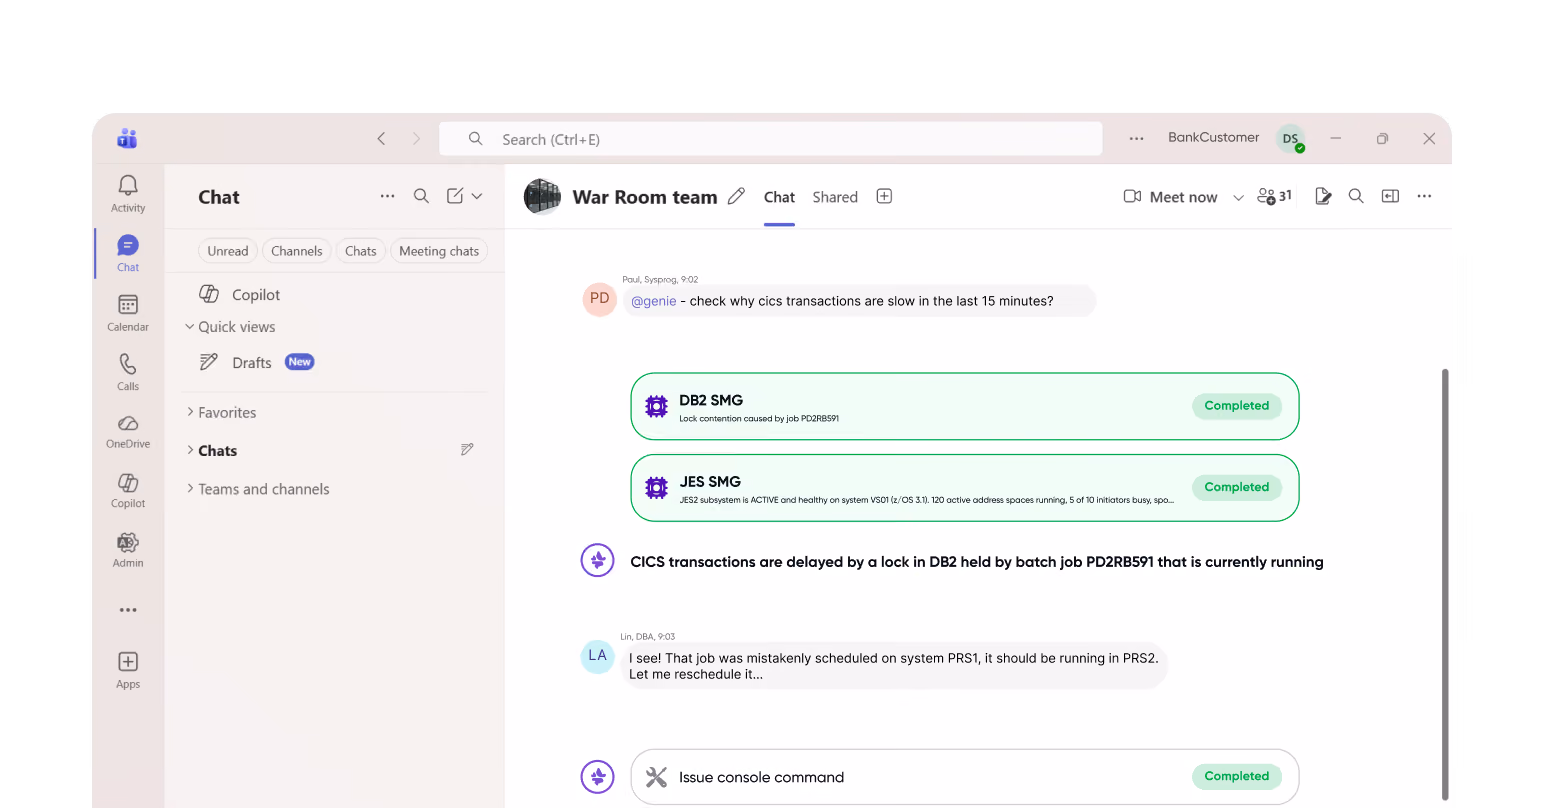Toggle the Channels filter chip

point(297,251)
